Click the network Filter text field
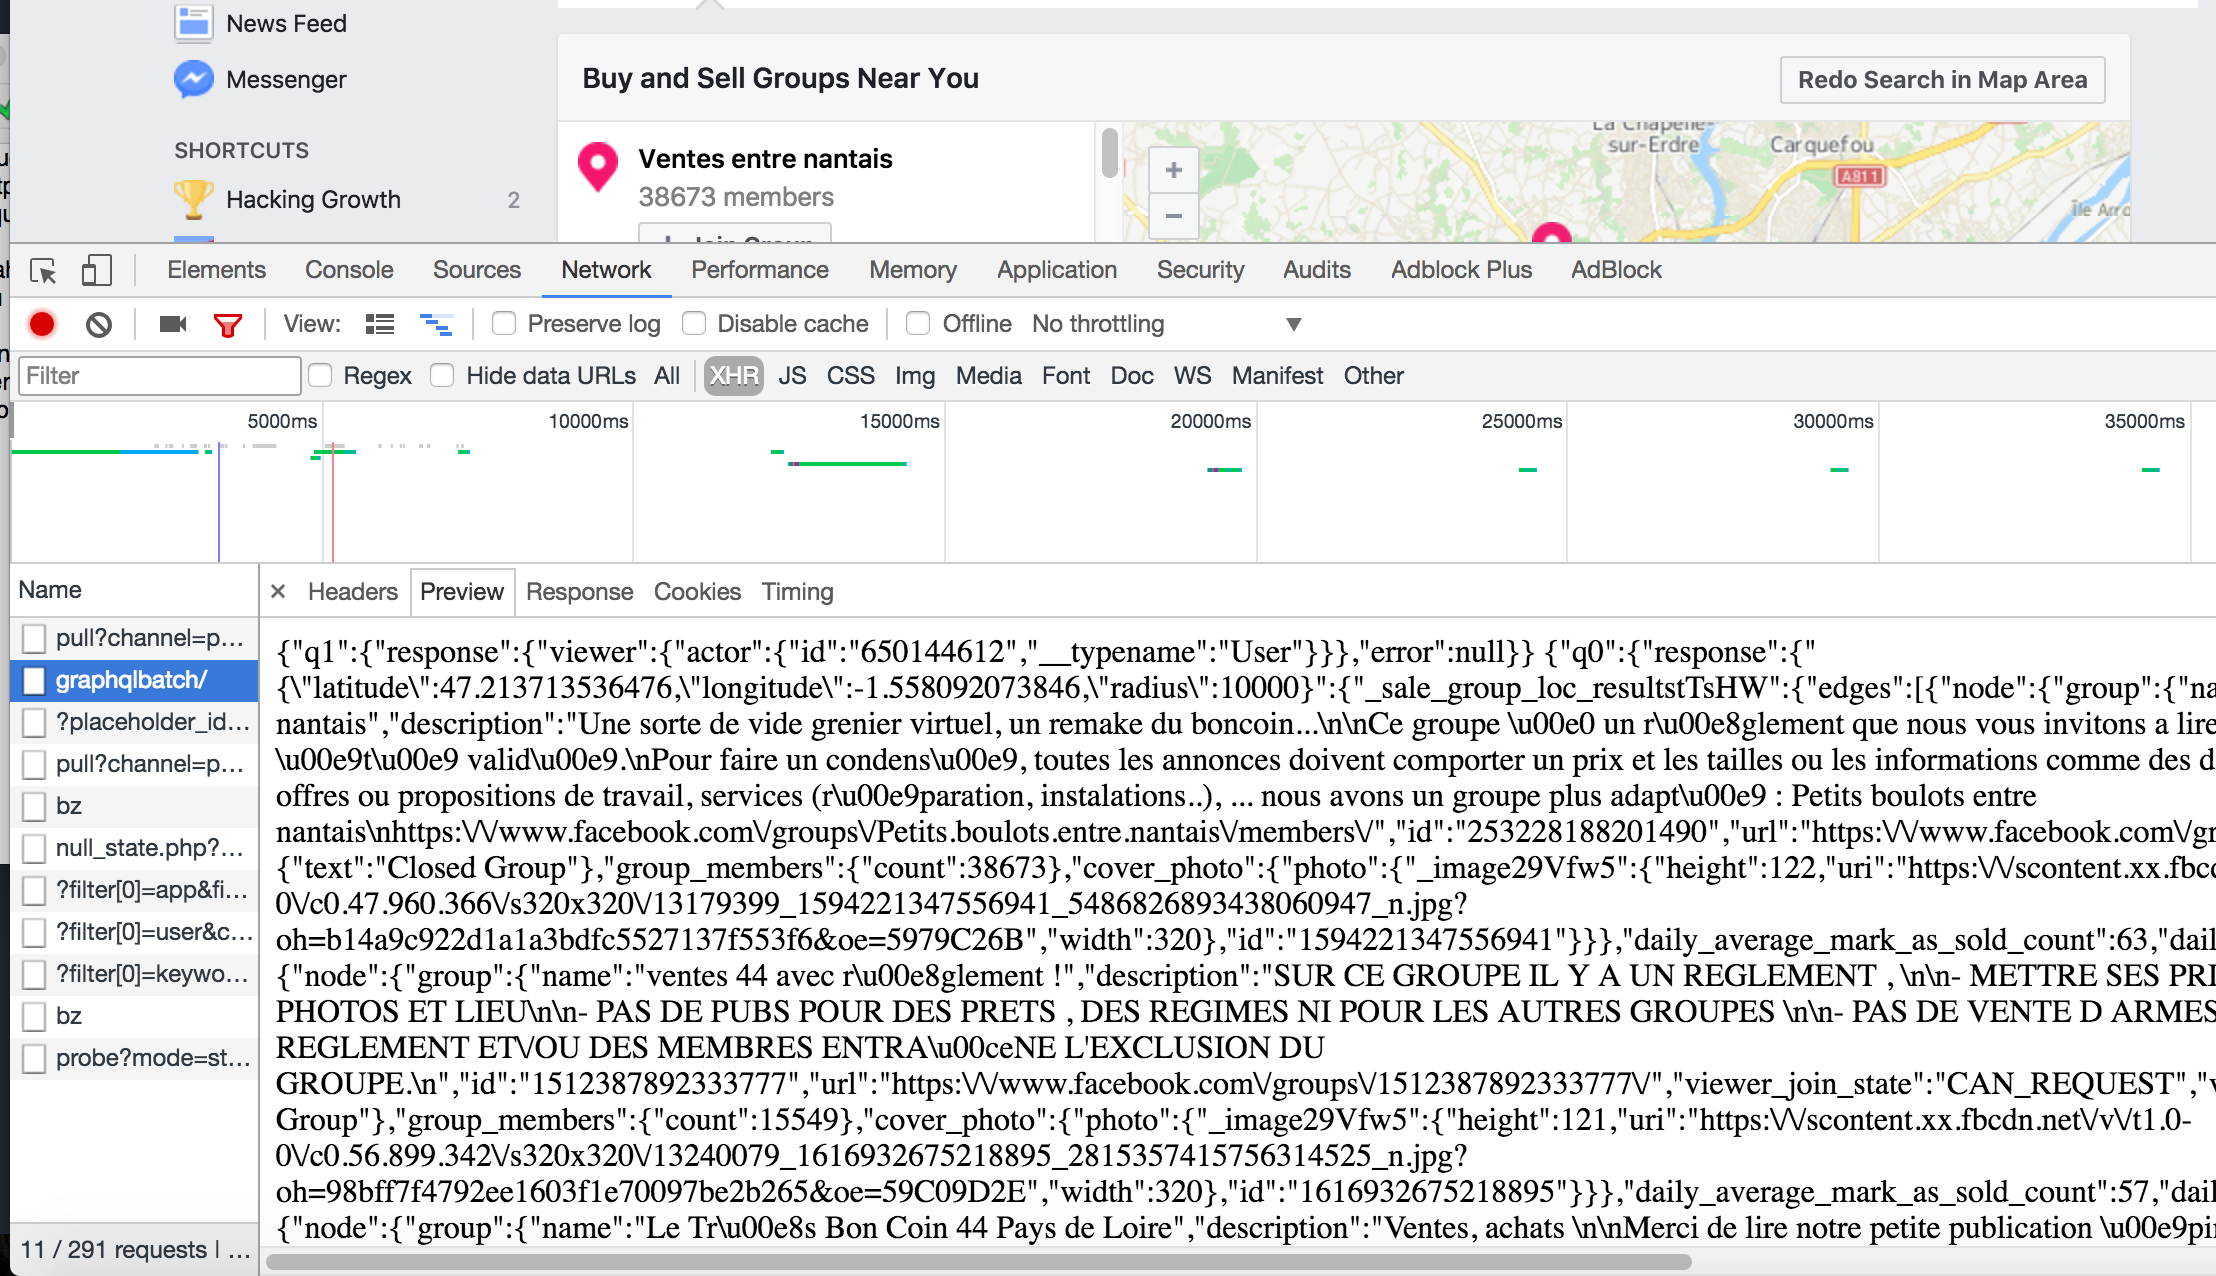 160,376
